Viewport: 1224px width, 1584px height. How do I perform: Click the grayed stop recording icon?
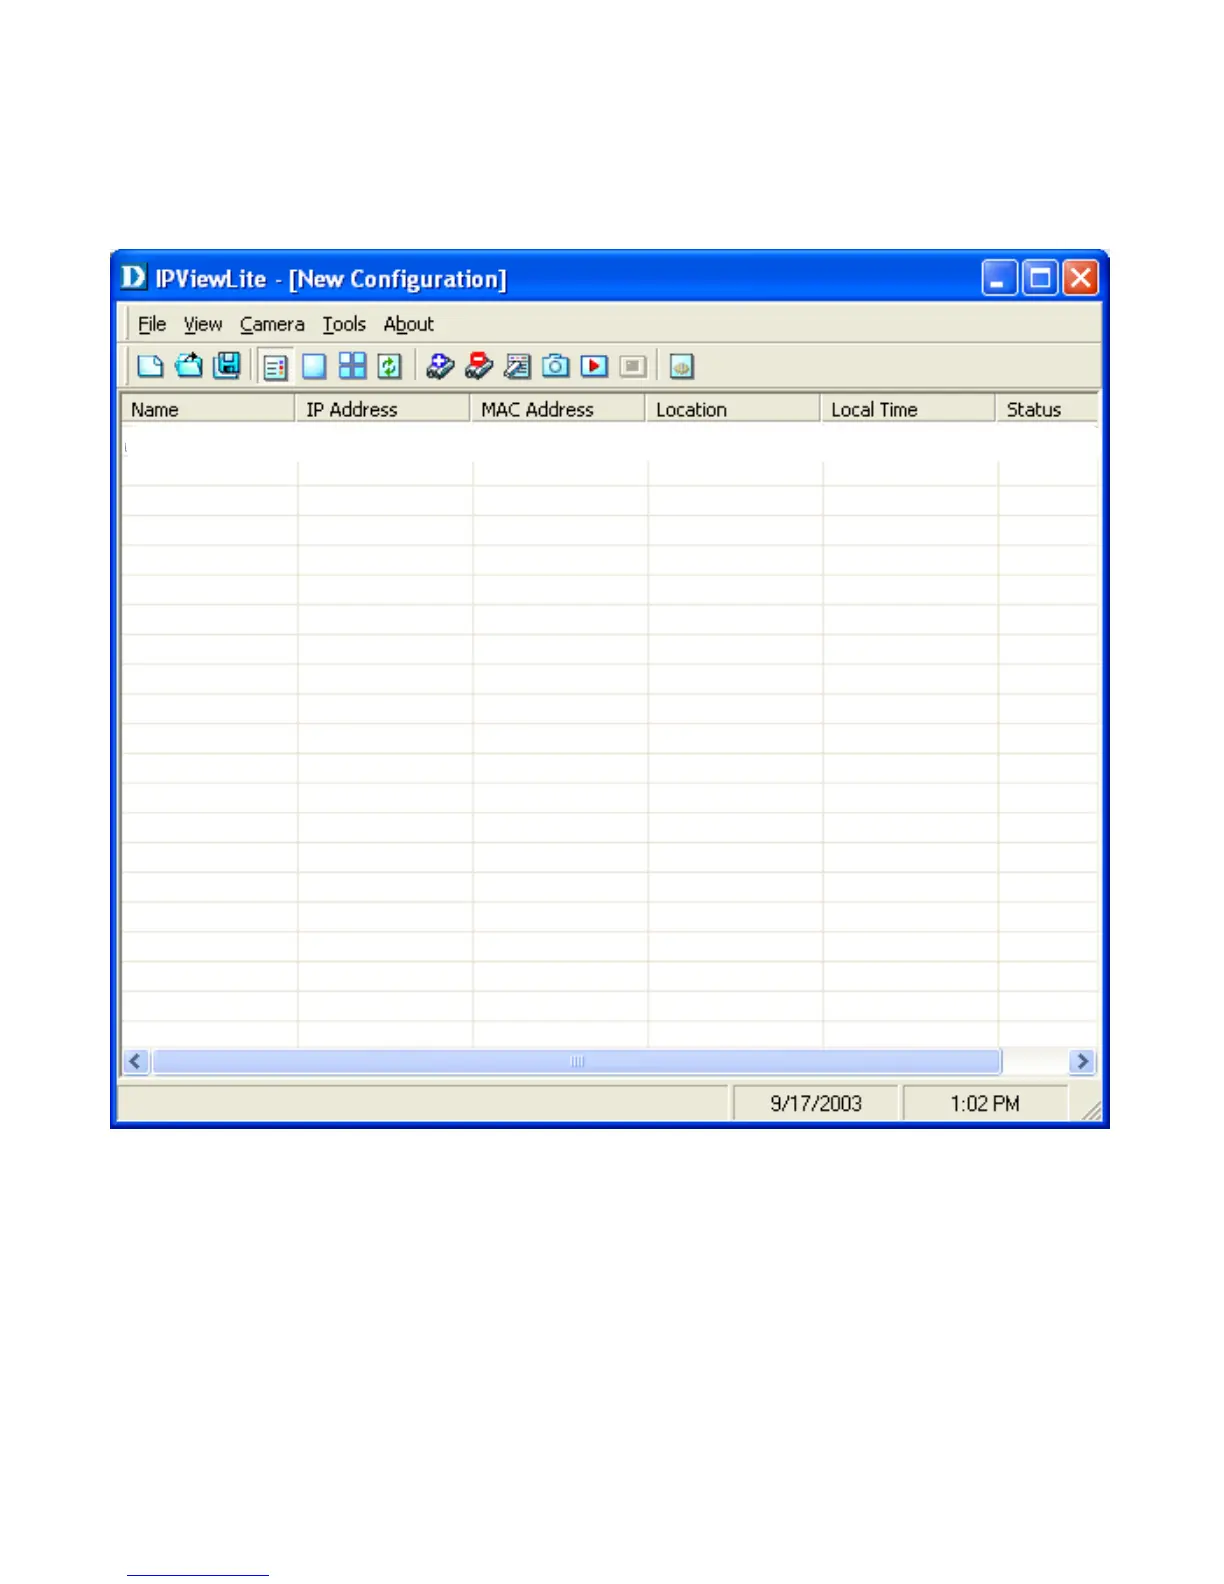633,366
